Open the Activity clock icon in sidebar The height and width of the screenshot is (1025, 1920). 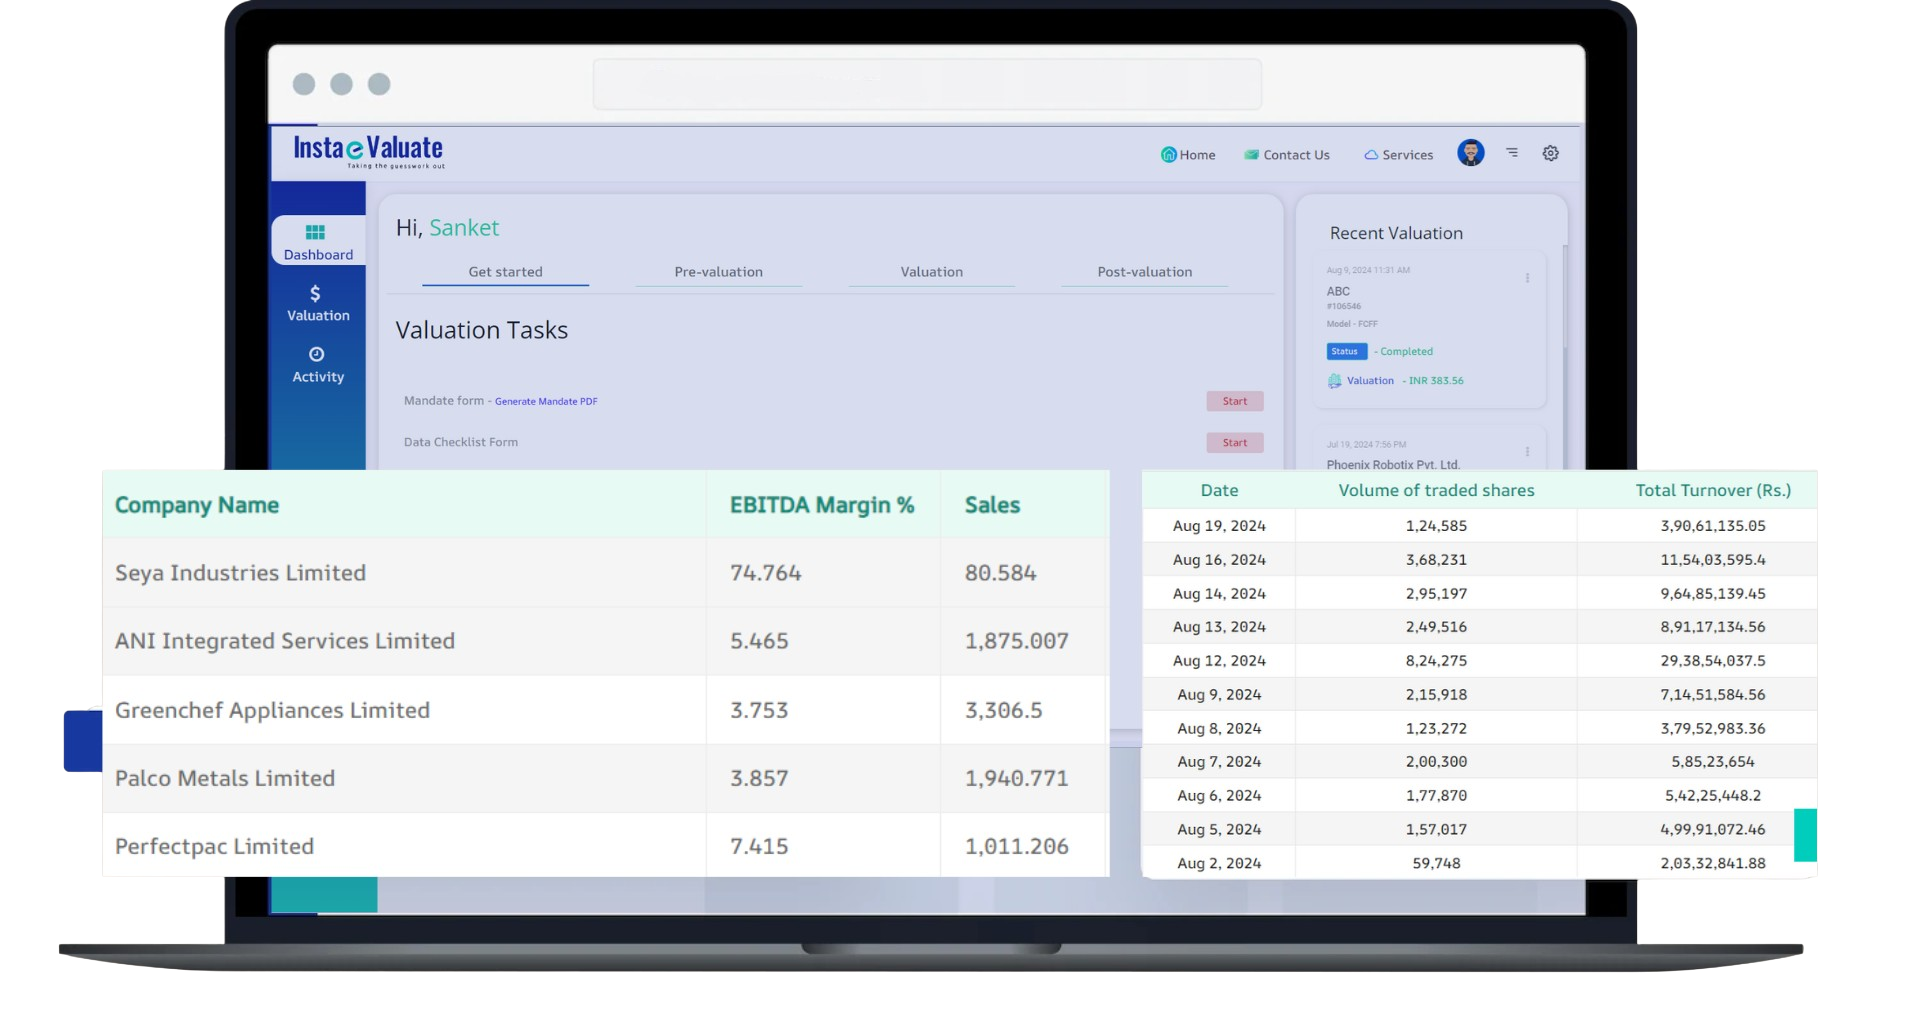click(316, 354)
